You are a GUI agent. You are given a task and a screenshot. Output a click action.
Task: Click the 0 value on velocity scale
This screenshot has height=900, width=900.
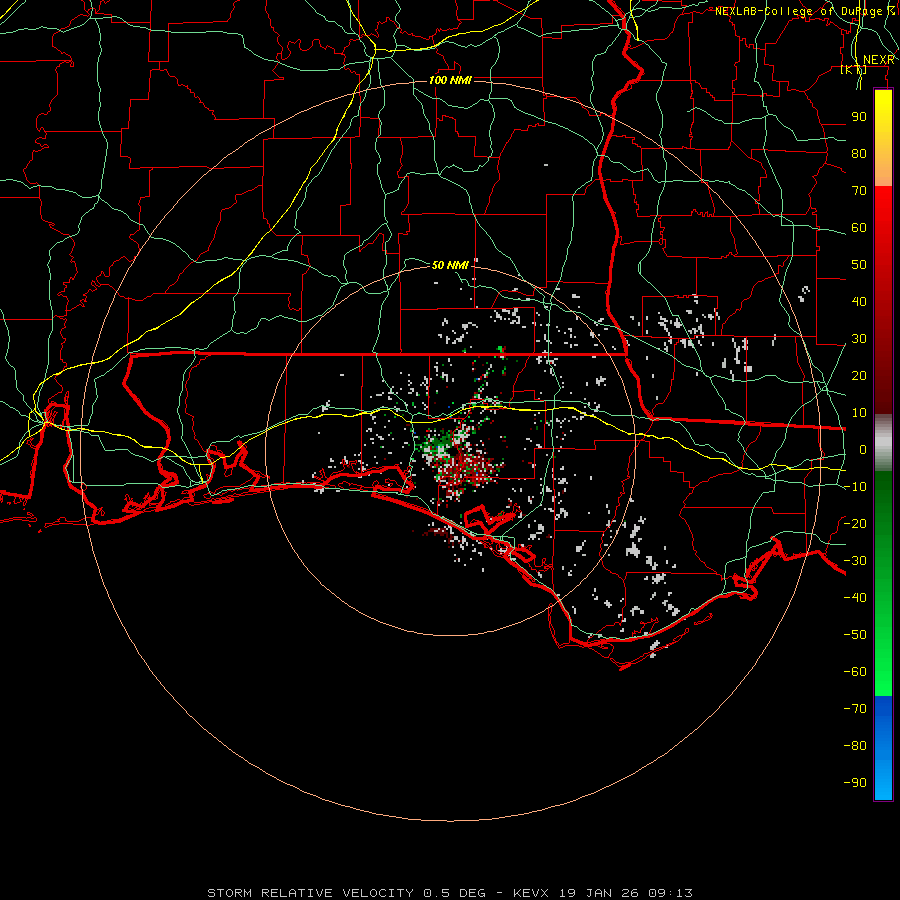tap(863, 449)
